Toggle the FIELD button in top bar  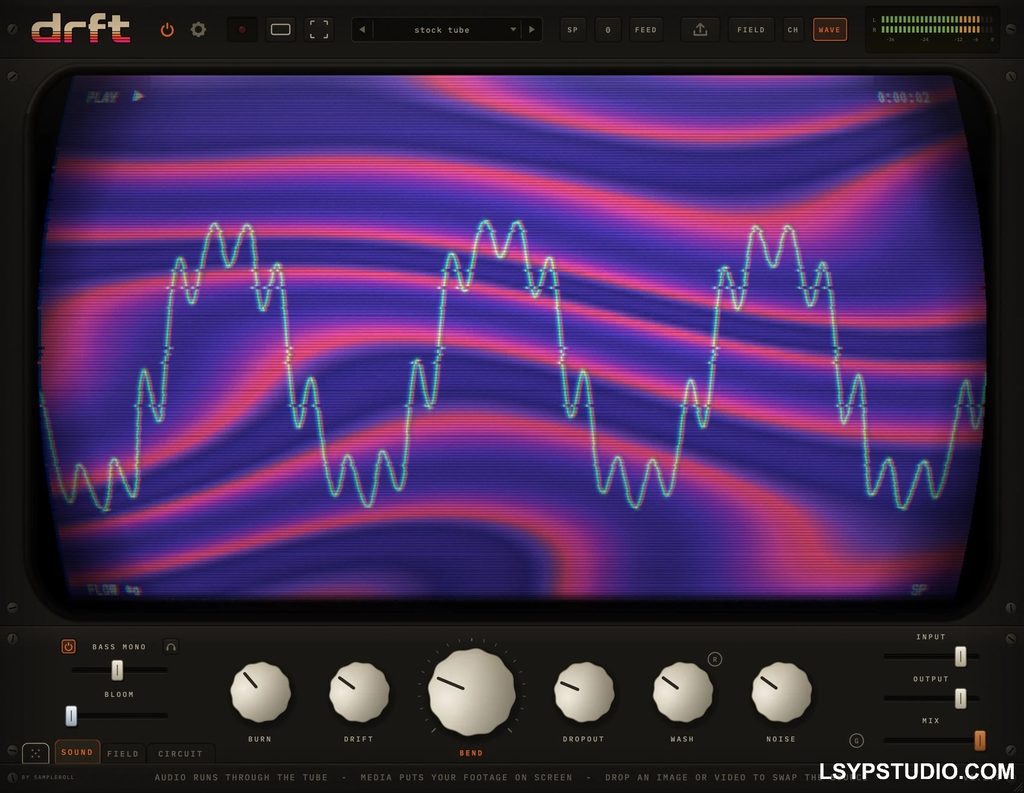[751, 29]
